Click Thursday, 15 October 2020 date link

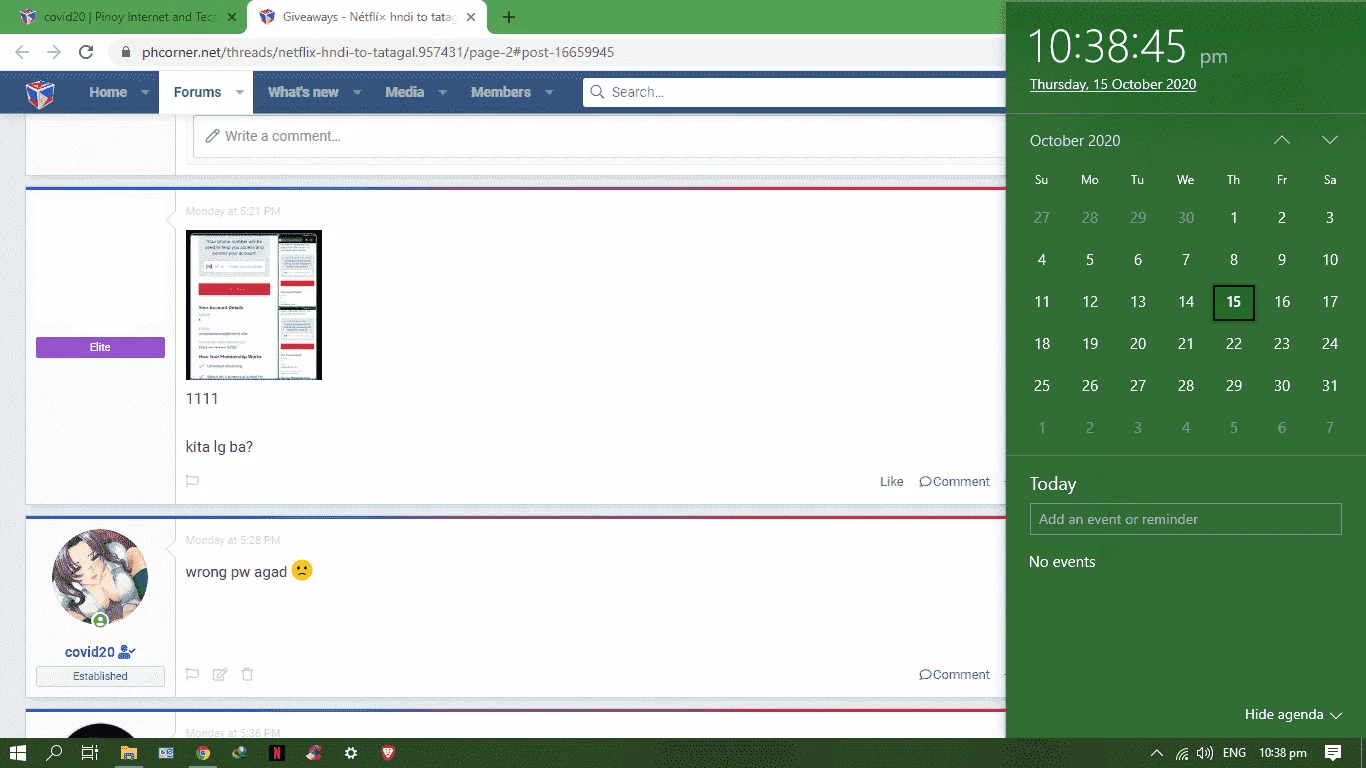[1113, 84]
